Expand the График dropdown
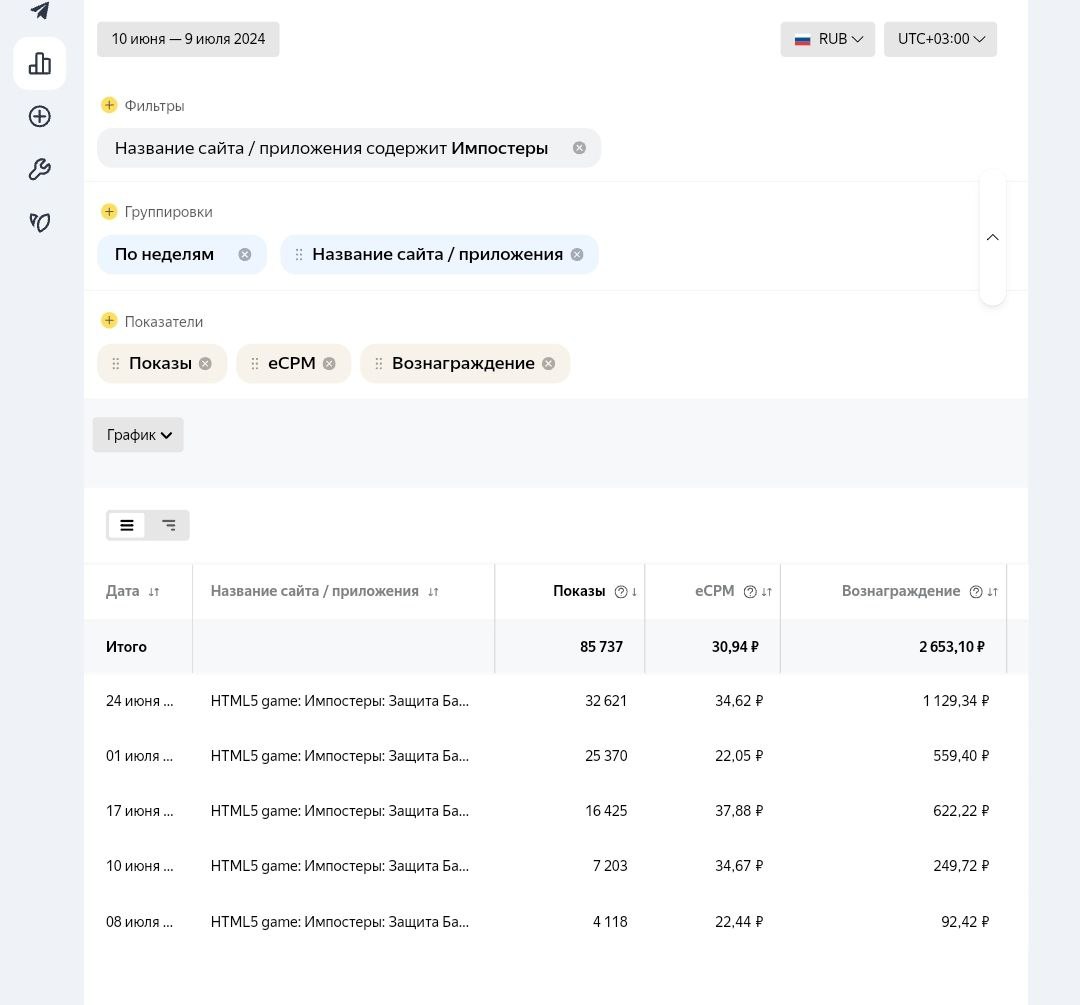The image size is (1080, 1005). (138, 435)
